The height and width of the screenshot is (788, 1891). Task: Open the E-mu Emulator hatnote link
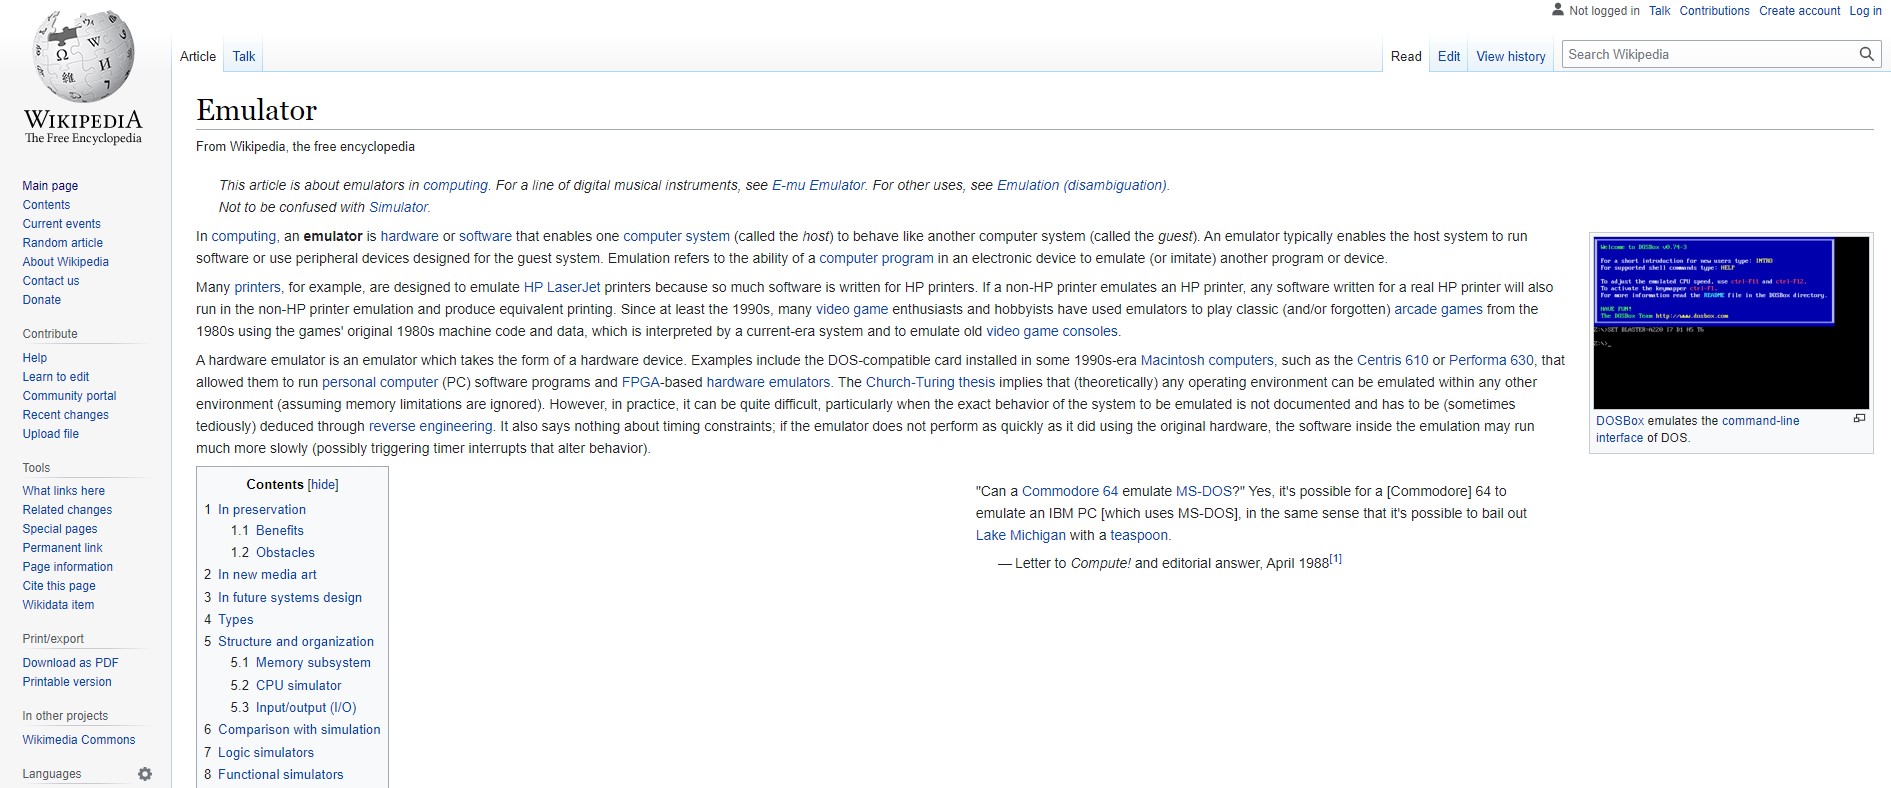(818, 185)
